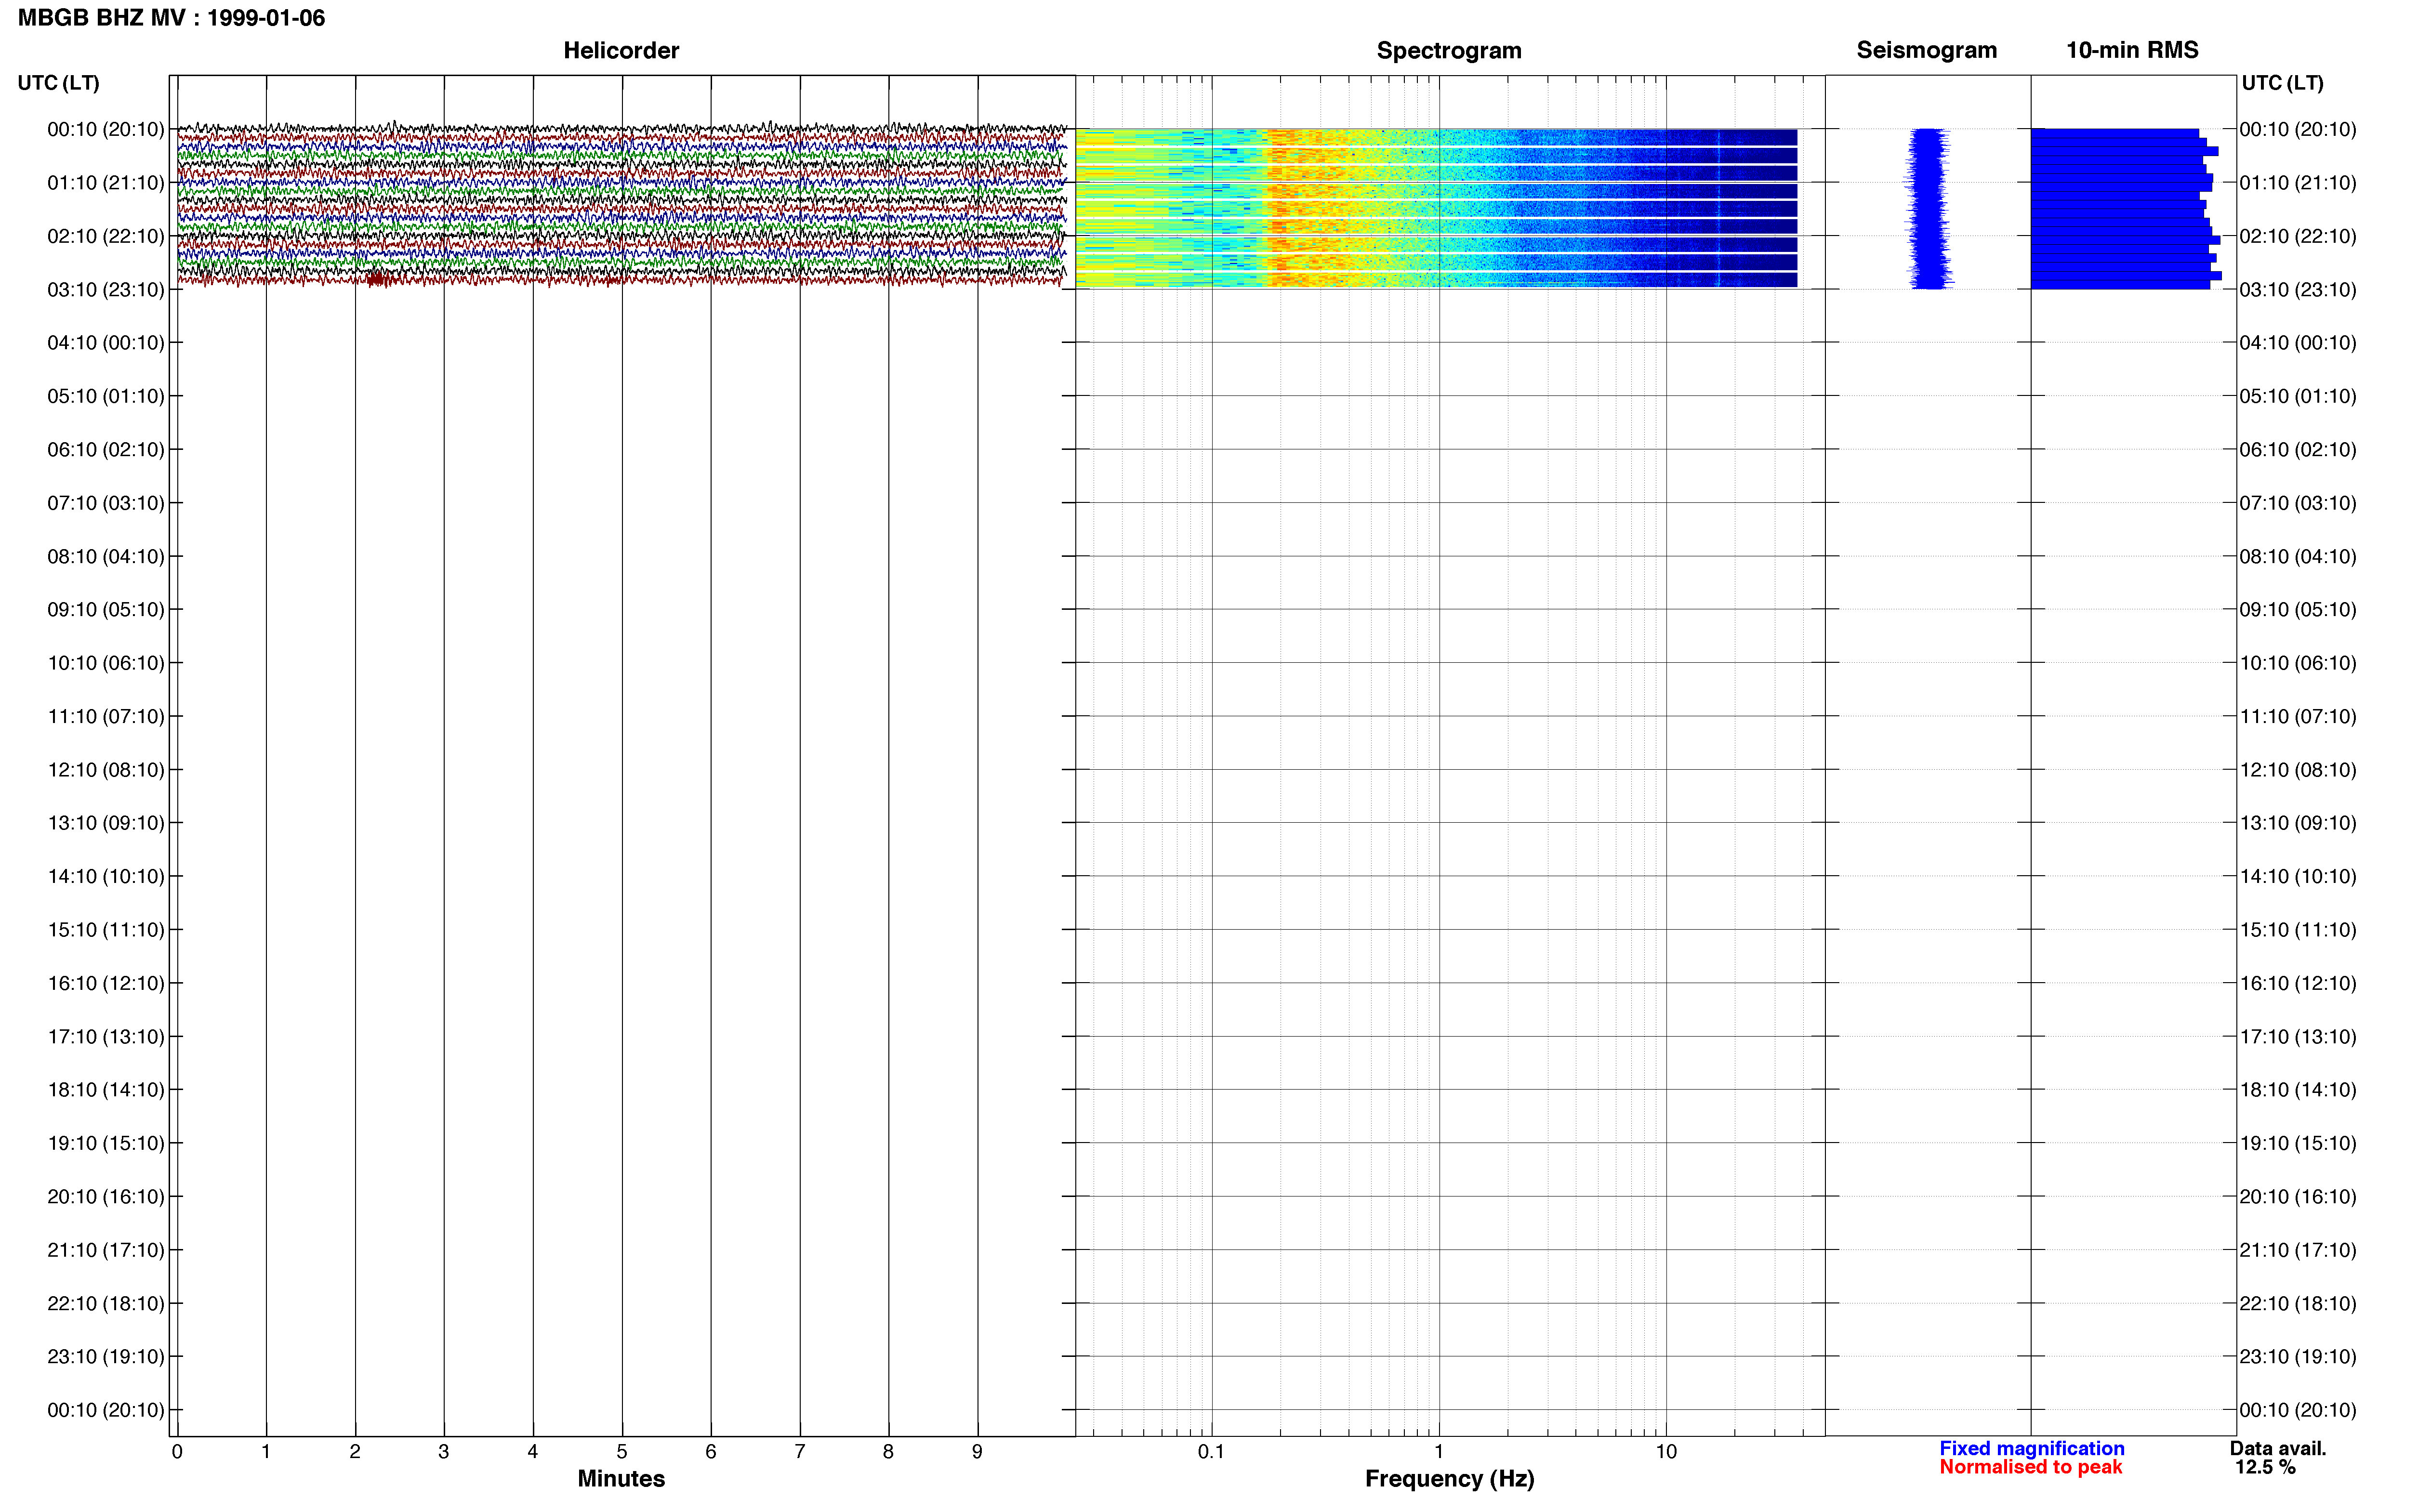Image resolution: width=2418 pixels, height=1512 pixels.
Task: Click right-axis time label 15:10 (11:10)
Action: [2298, 930]
